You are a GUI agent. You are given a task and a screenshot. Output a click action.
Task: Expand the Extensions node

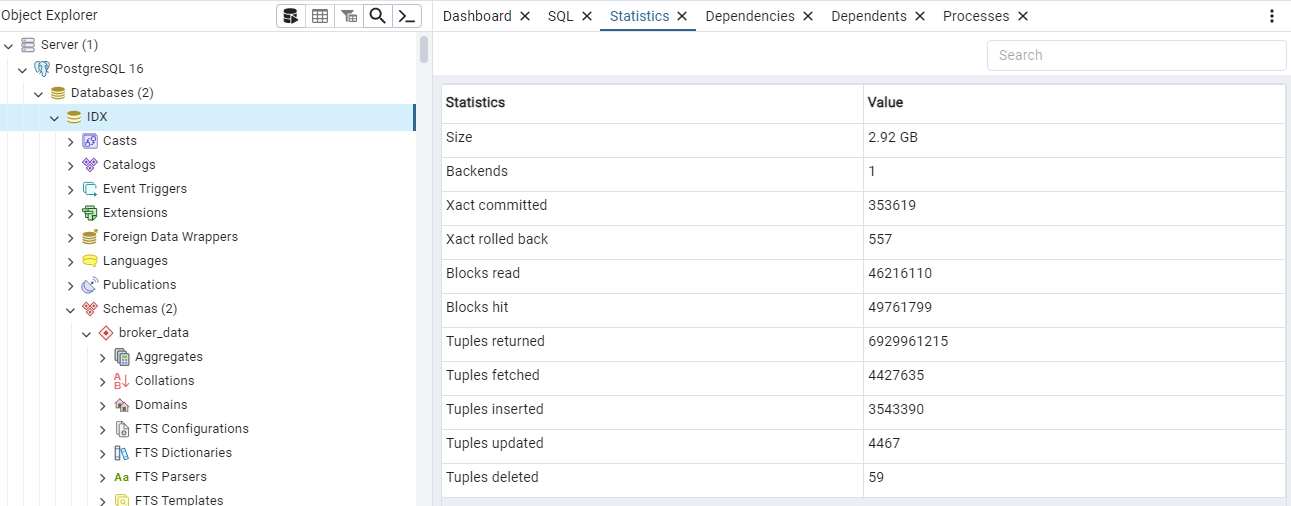pyautogui.click(x=71, y=213)
